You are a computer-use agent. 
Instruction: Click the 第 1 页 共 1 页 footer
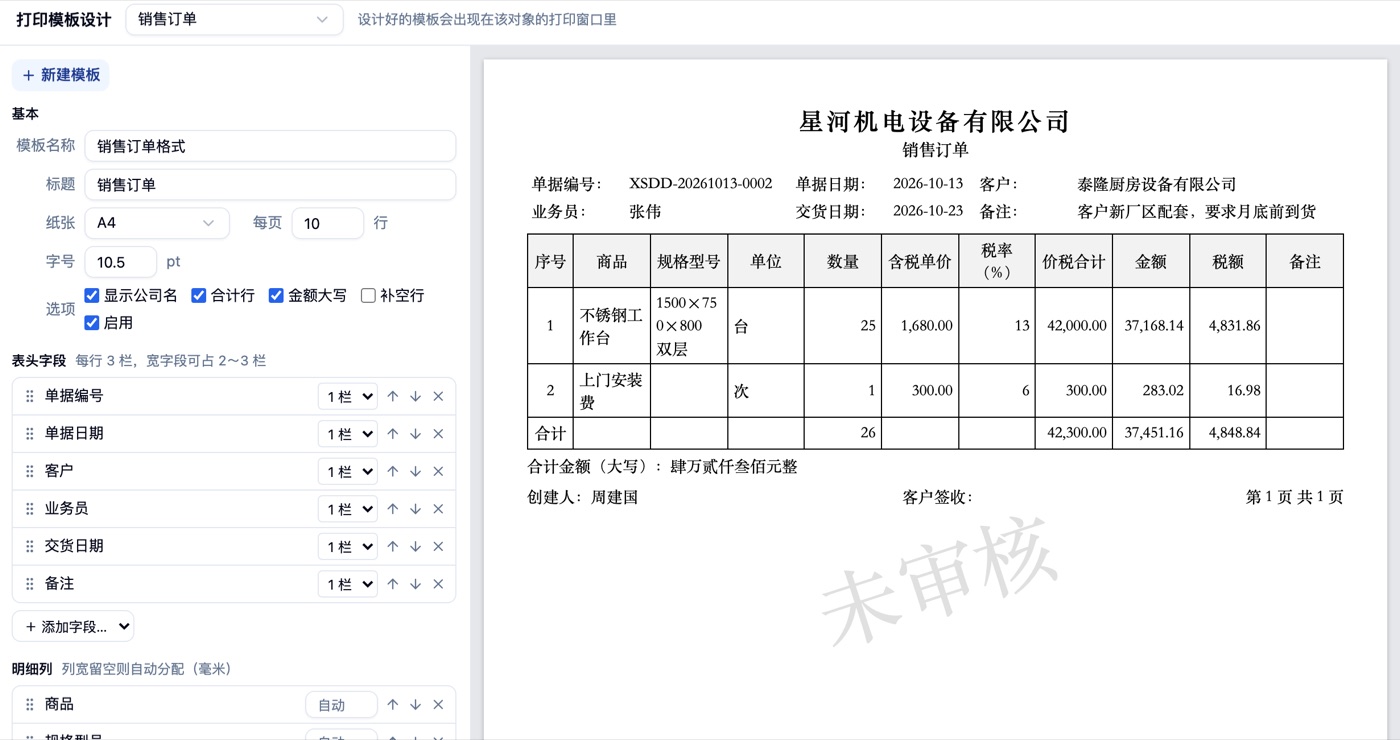tap(1294, 497)
